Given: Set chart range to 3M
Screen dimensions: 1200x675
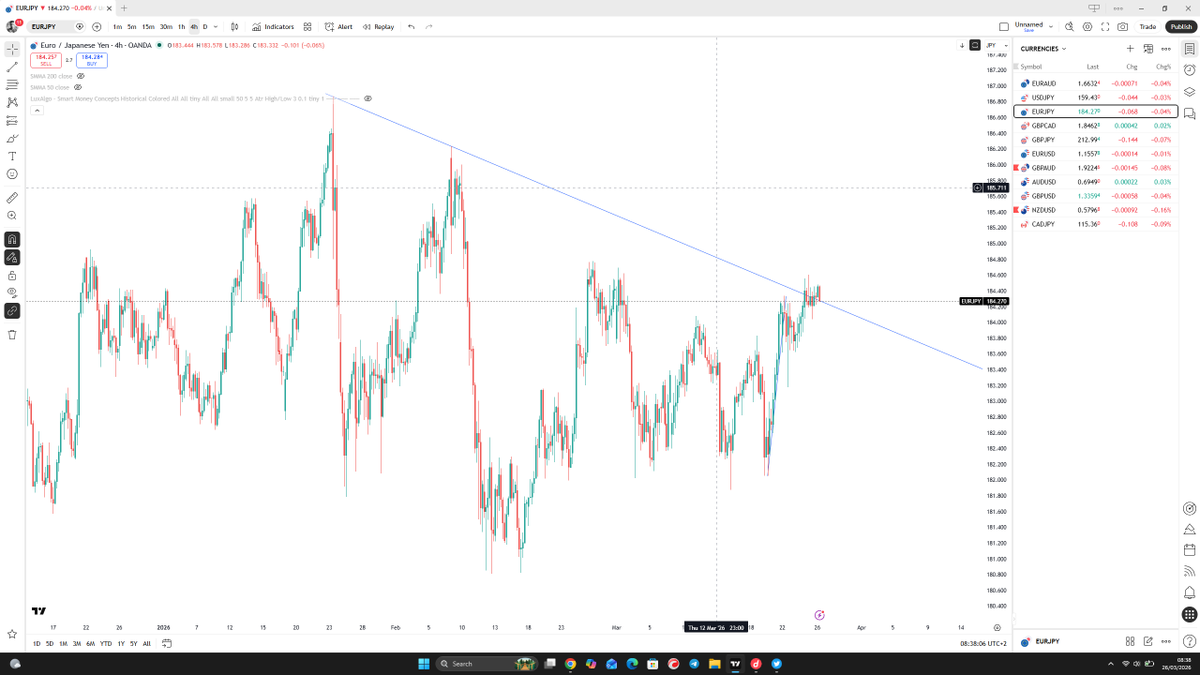Looking at the screenshot, I should pyautogui.click(x=77, y=644).
